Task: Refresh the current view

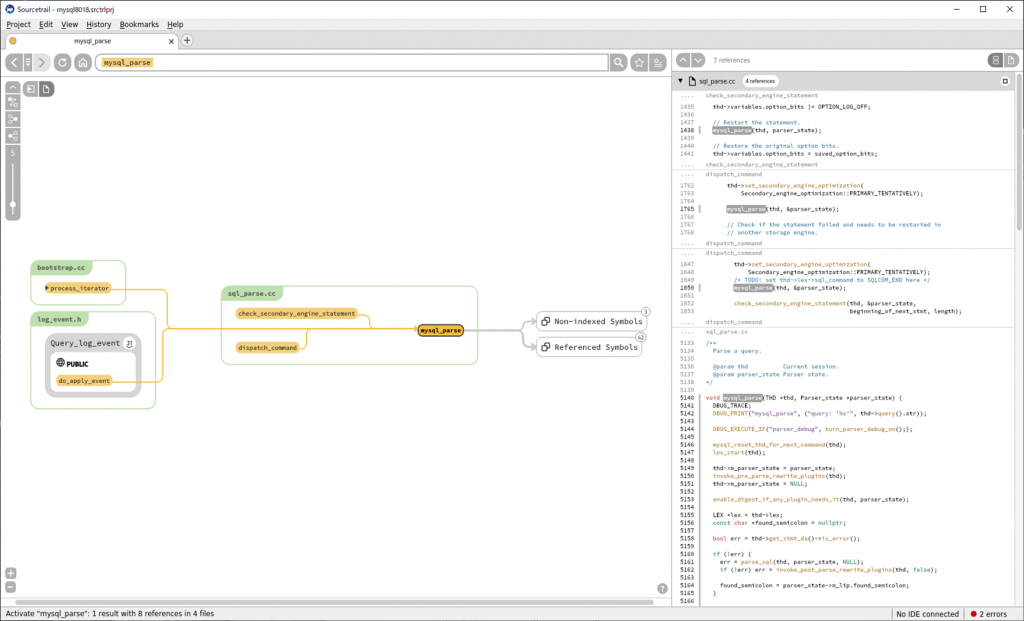Action: [62, 62]
